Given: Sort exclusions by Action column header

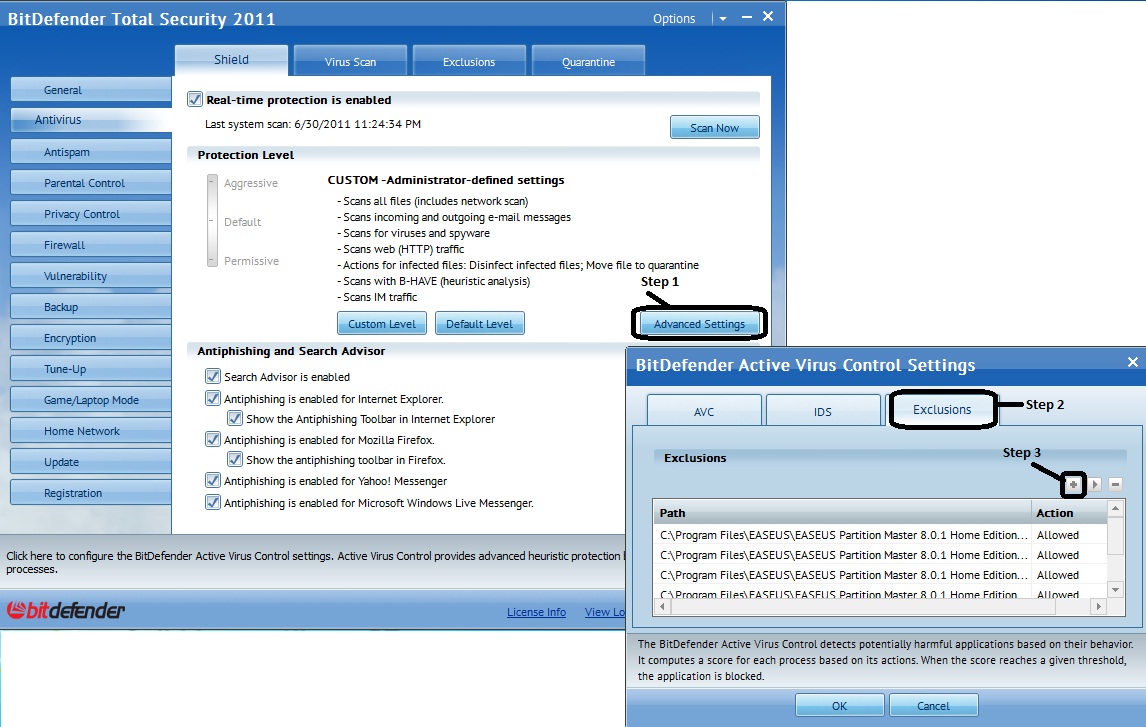Looking at the screenshot, I should click(x=1069, y=512).
